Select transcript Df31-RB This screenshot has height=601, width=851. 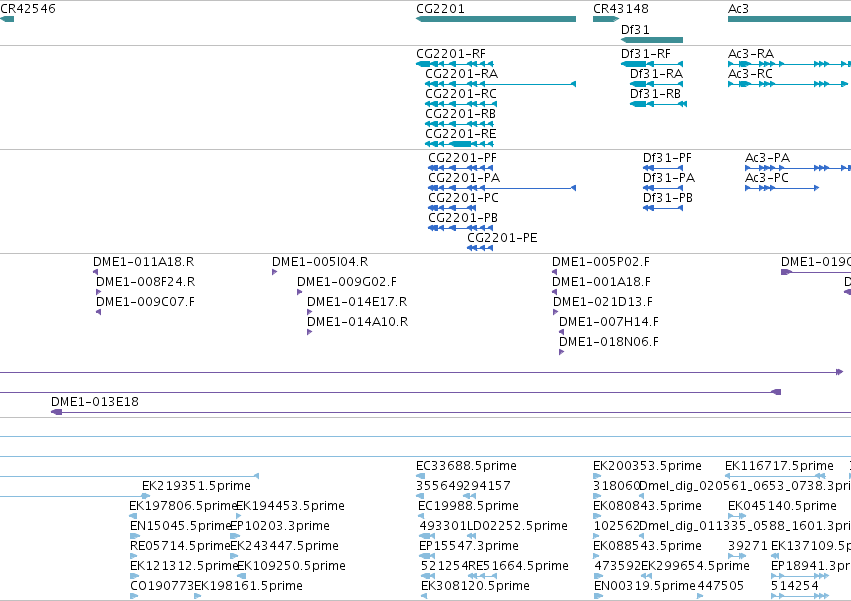(658, 104)
